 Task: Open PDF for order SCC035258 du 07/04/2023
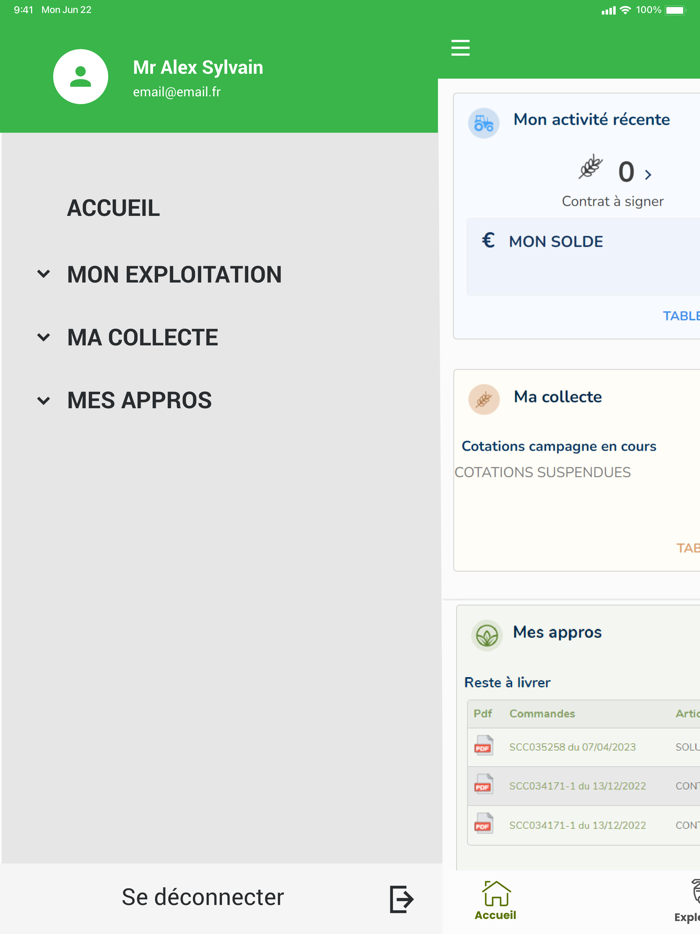pos(483,746)
